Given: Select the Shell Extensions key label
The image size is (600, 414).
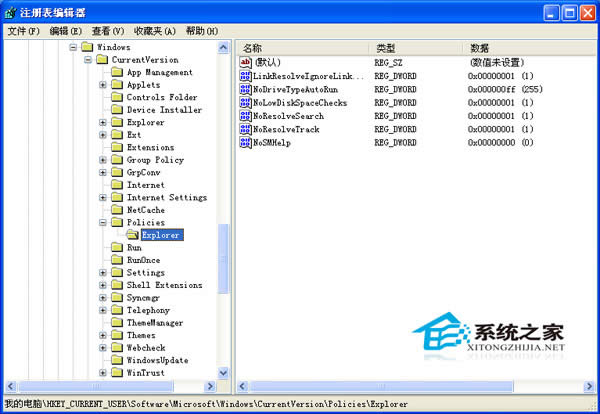Looking at the screenshot, I should point(165,285).
